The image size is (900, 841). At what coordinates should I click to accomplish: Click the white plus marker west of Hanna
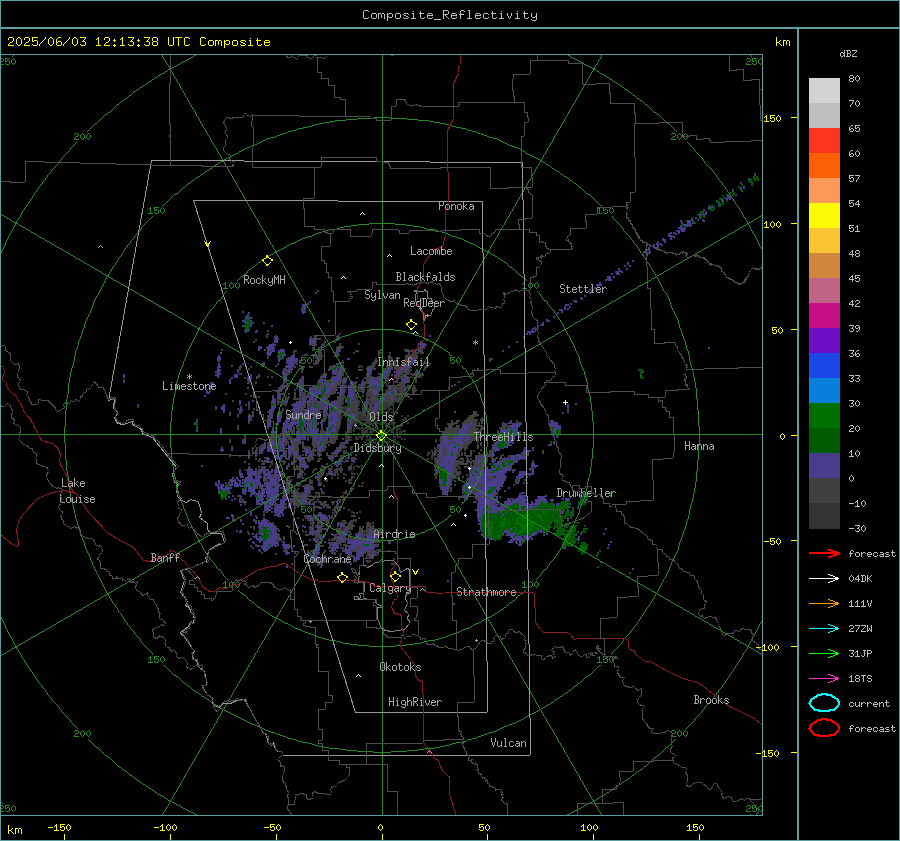coord(565,402)
